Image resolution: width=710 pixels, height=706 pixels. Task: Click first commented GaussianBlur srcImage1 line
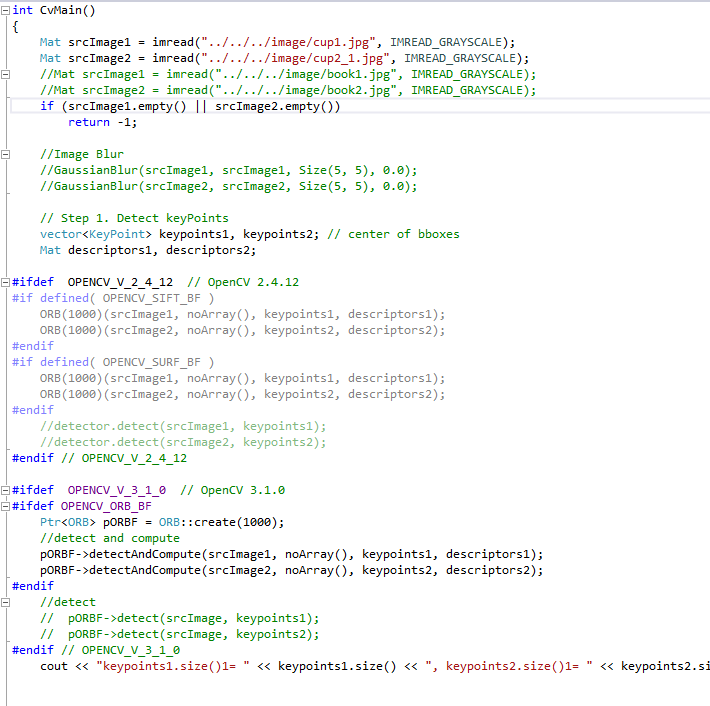pyautogui.click(x=229, y=171)
